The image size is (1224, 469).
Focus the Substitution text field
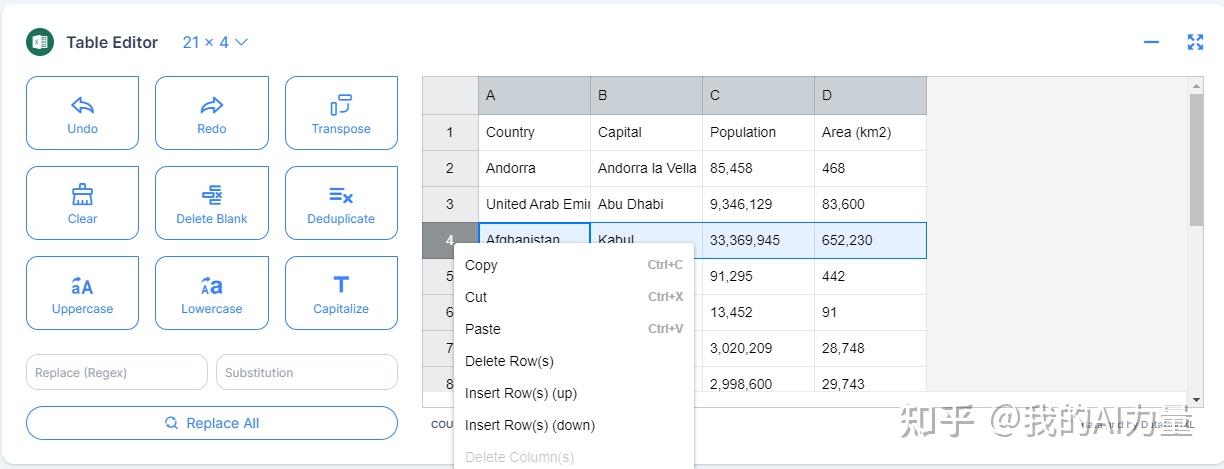(x=306, y=373)
